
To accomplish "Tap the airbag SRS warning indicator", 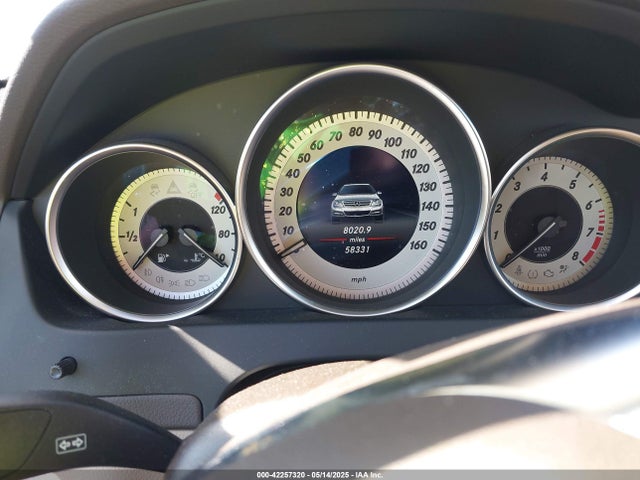I will 564,269.
